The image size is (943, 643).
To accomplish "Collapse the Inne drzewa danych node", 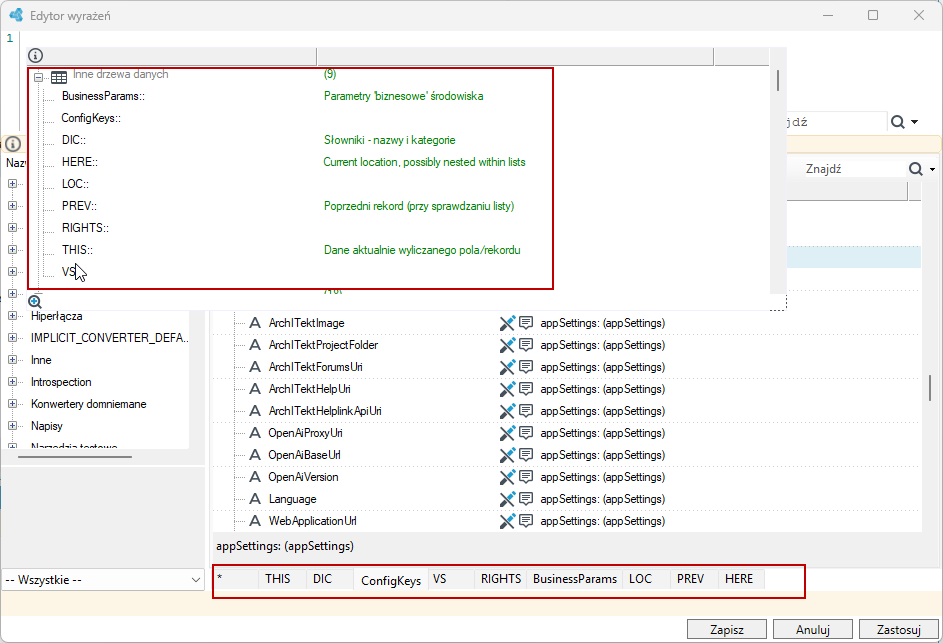I will click(x=38, y=77).
